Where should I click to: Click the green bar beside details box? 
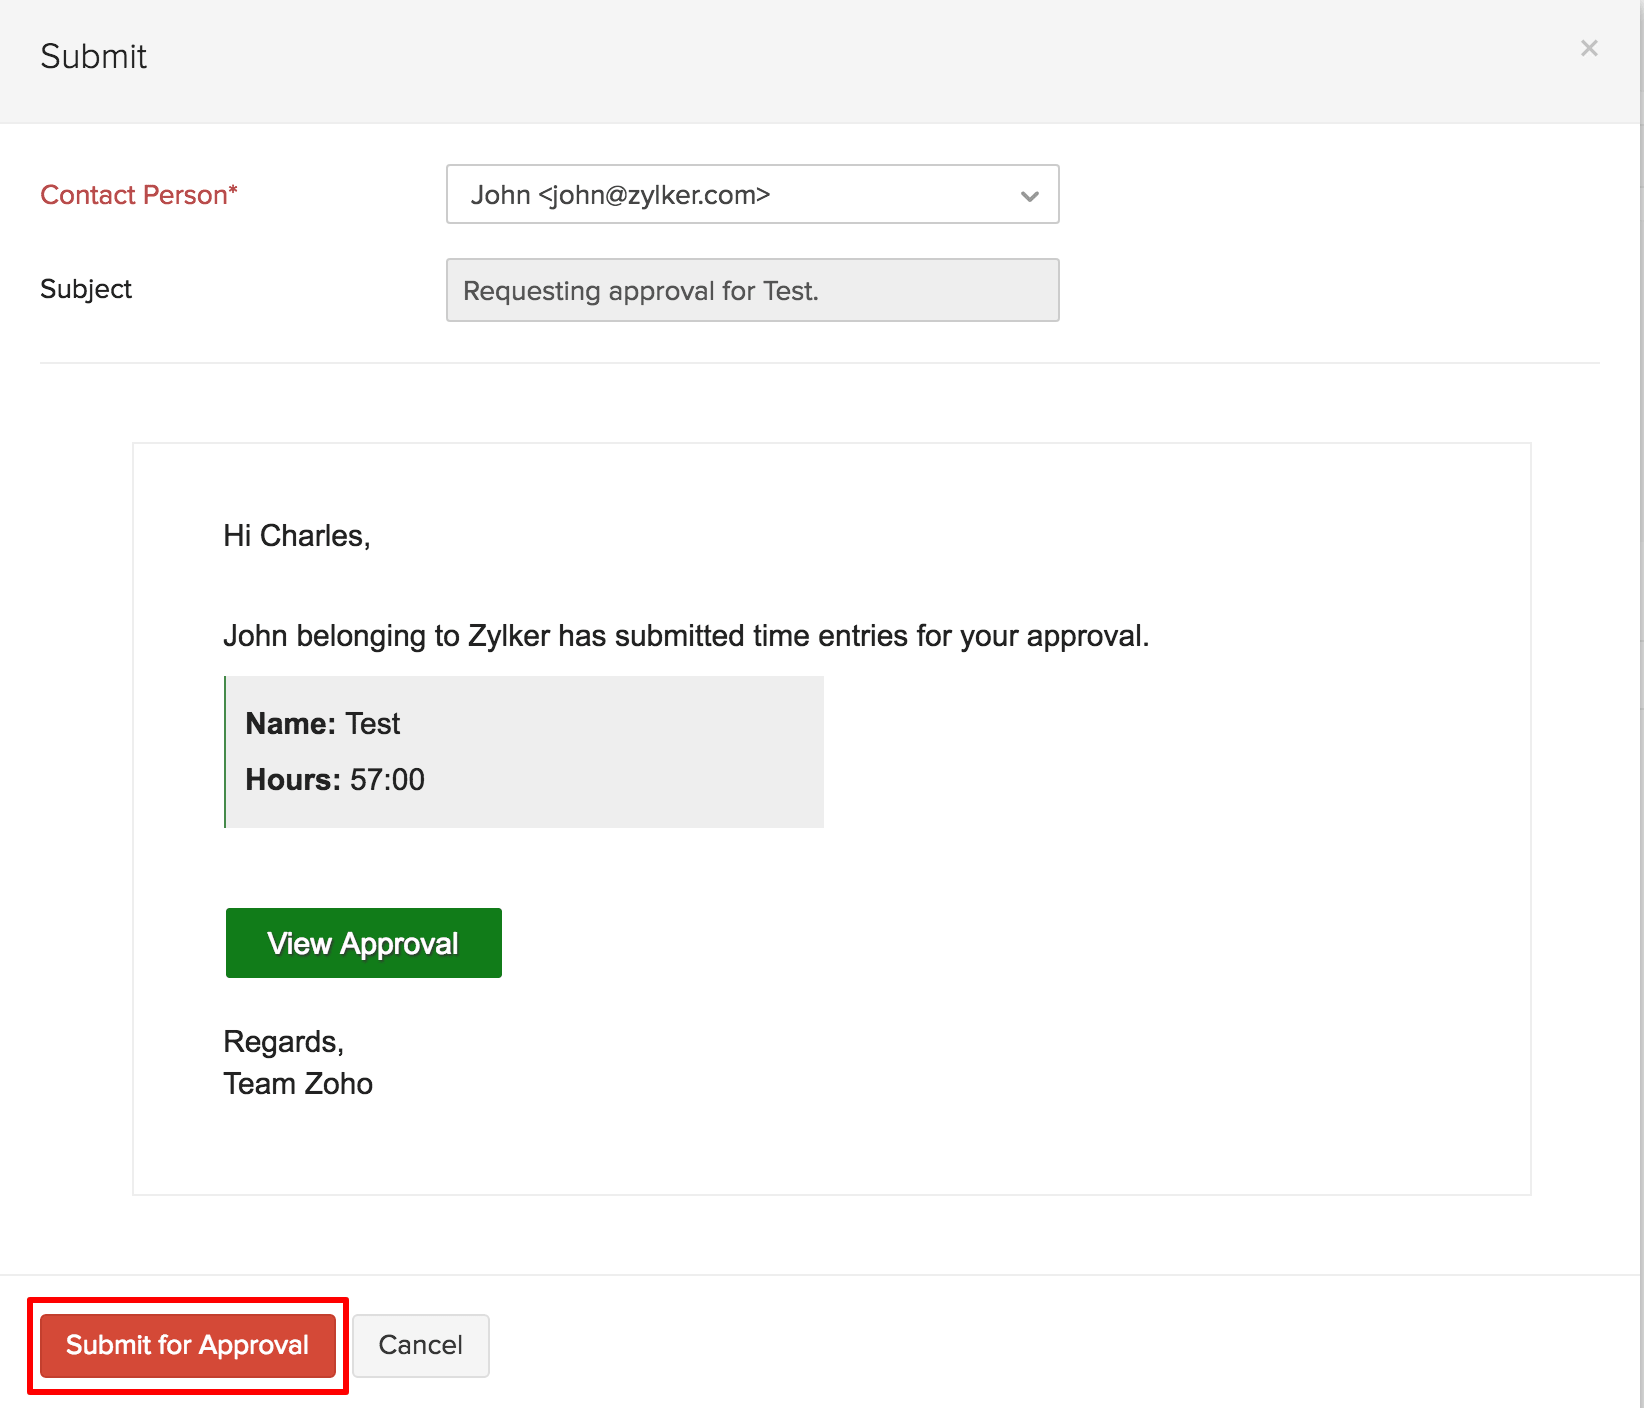(x=225, y=751)
